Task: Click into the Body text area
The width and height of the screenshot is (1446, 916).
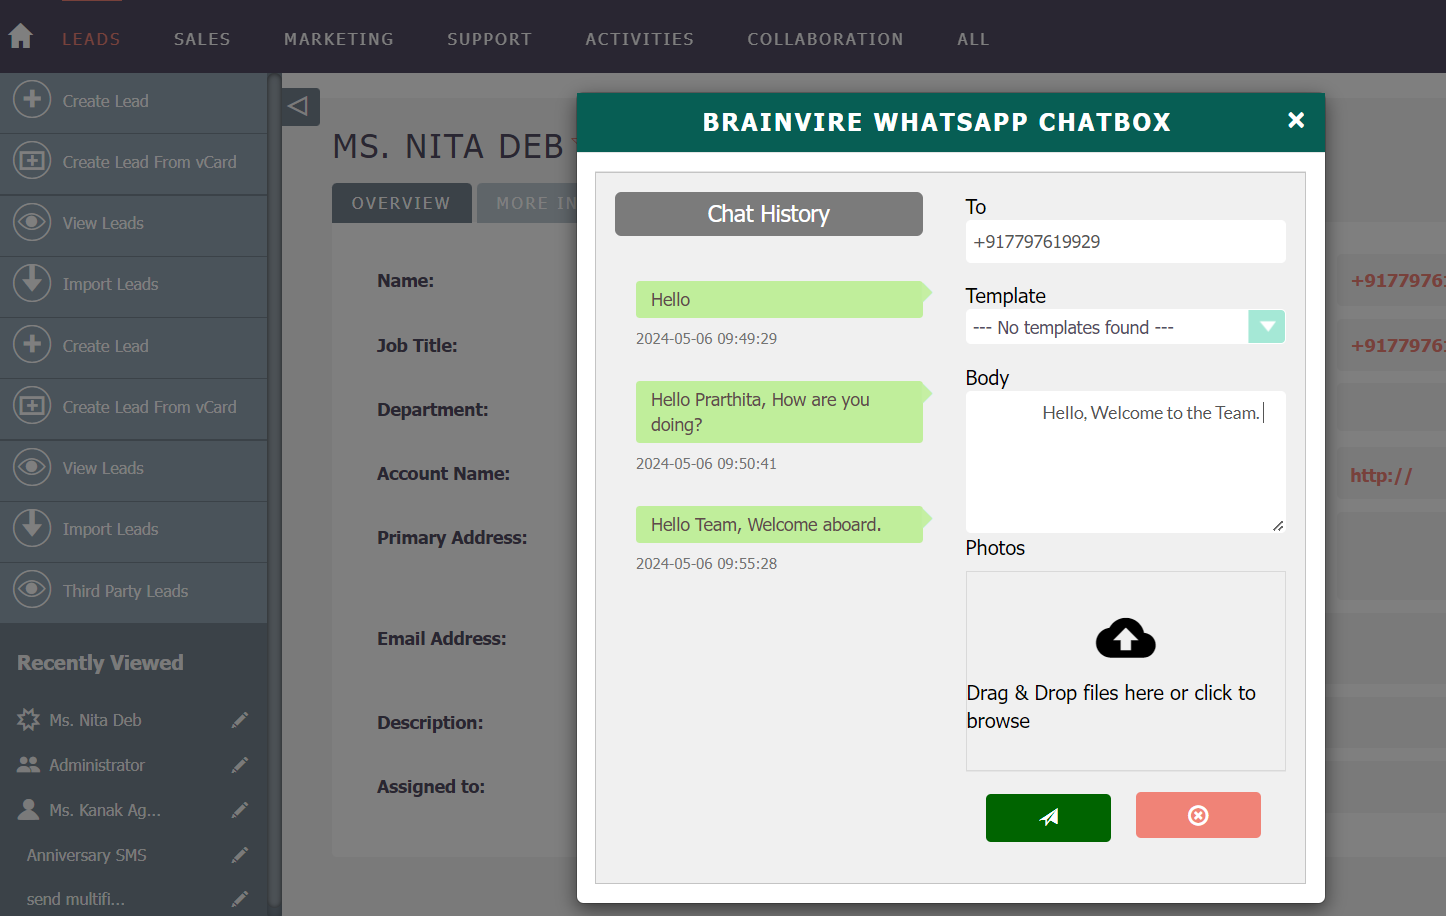Action: (1125, 461)
